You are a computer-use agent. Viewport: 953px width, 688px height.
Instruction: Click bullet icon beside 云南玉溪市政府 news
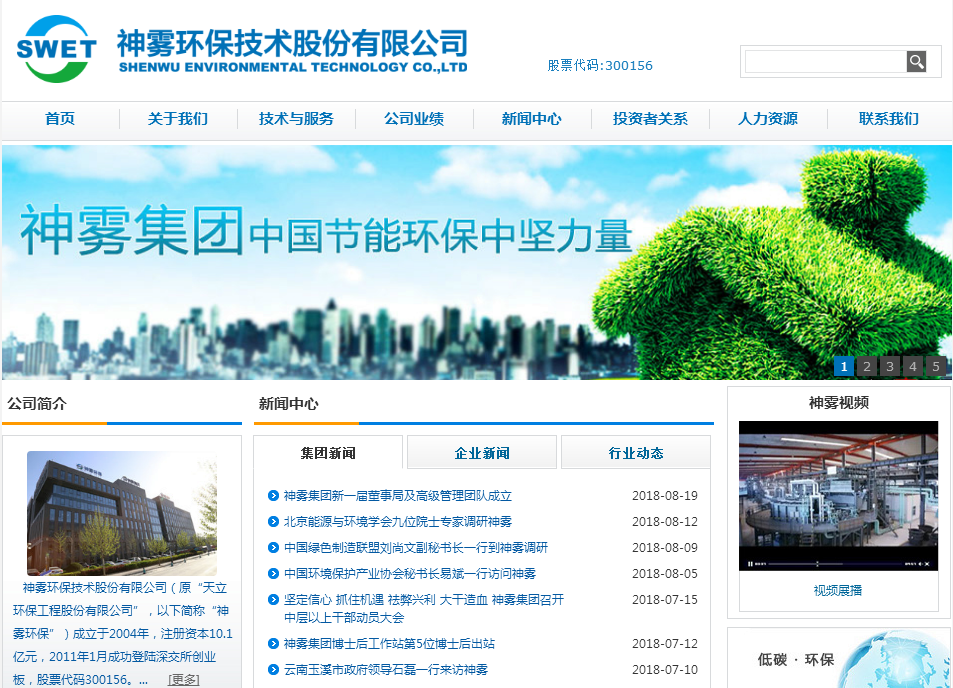coord(274,670)
